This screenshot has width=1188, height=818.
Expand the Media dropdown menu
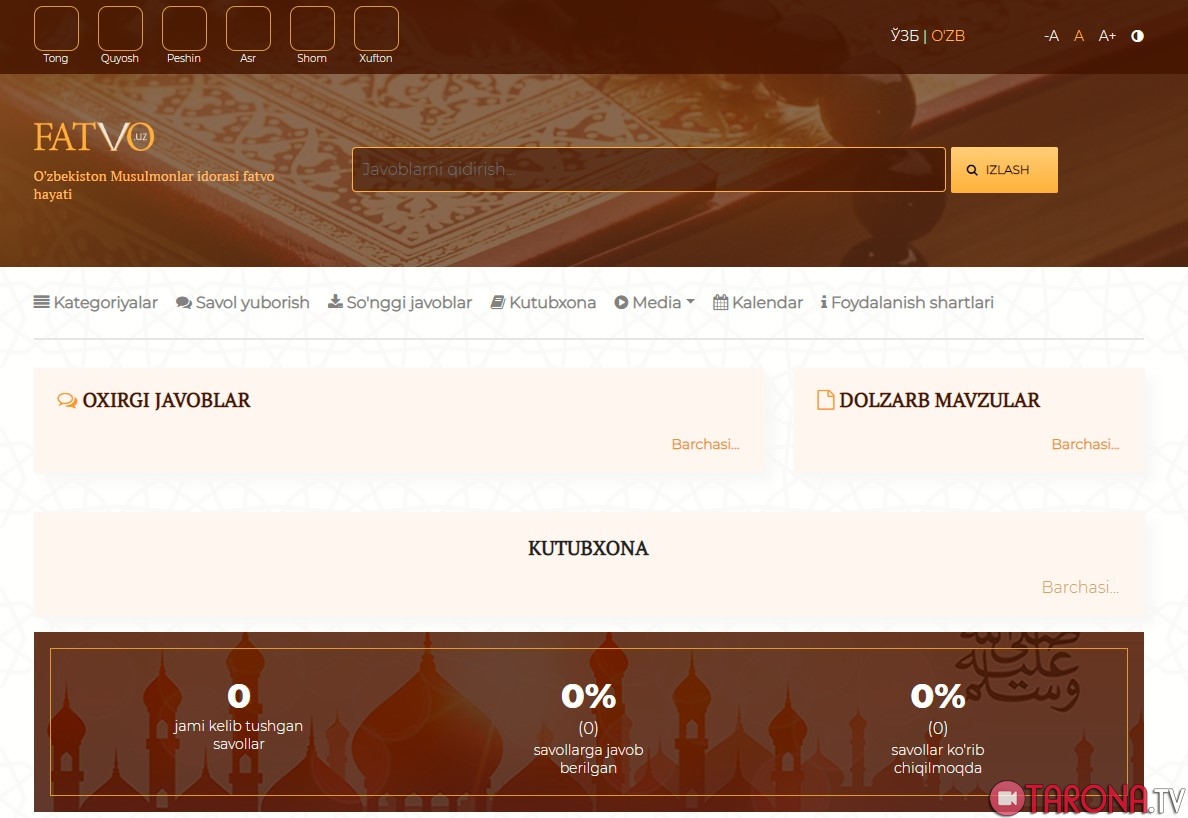click(x=654, y=302)
